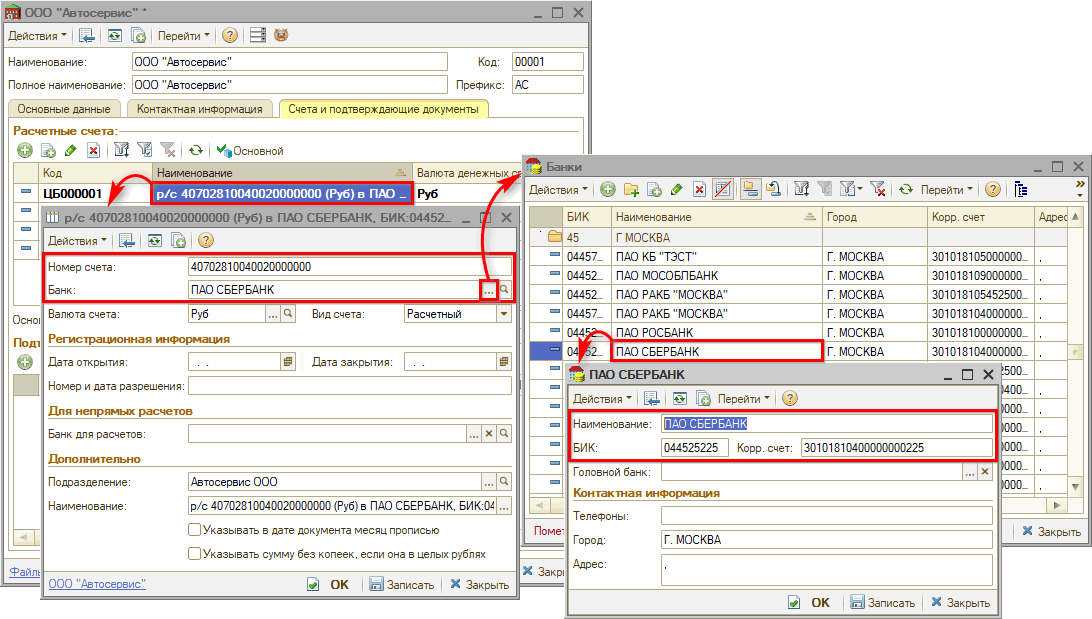
Task: Click Записать in the ПАО СБЕРБАНК window
Action: (x=883, y=602)
